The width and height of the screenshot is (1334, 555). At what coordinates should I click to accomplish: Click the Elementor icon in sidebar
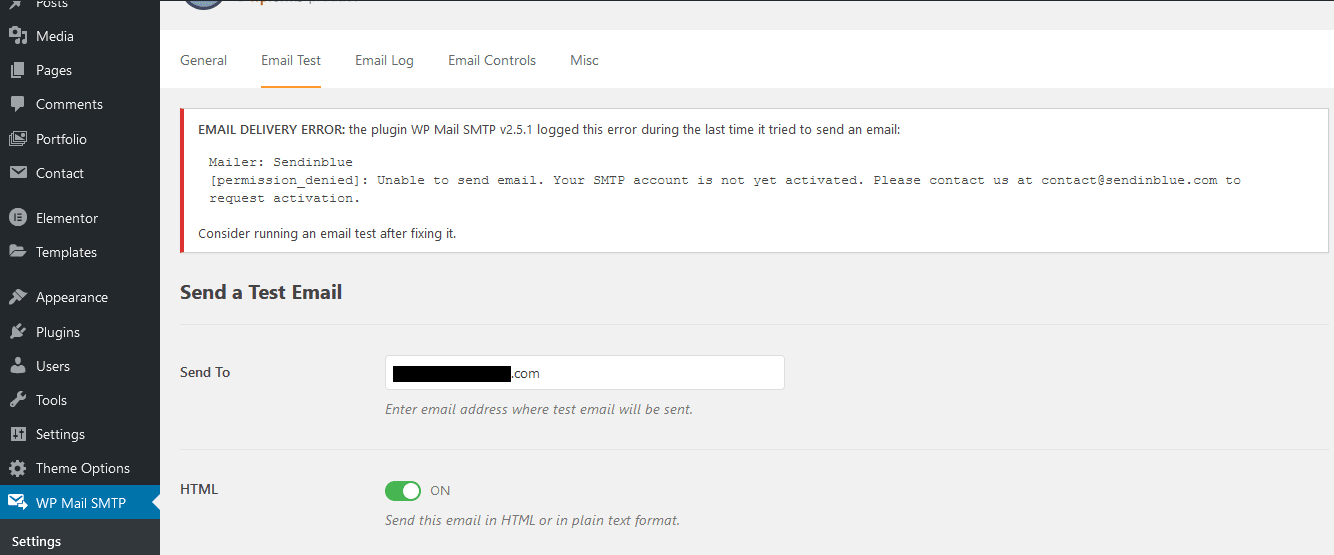point(18,218)
